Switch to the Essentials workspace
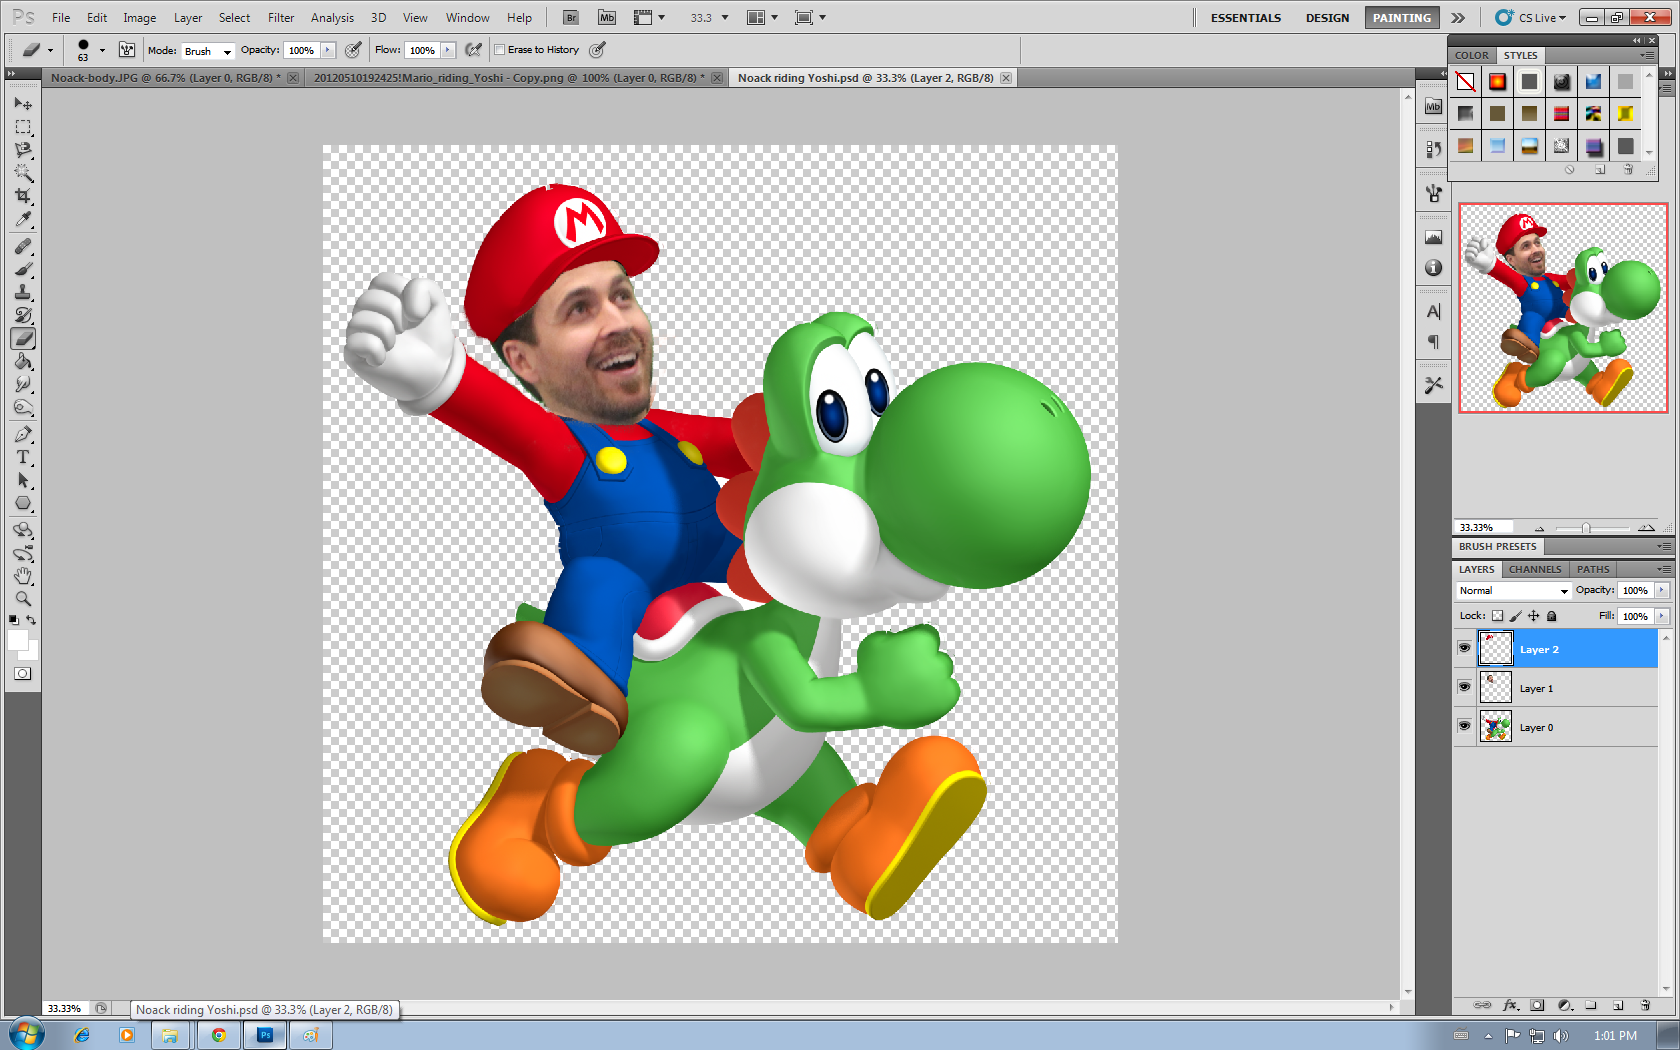This screenshot has height=1050, width=1680. pyautogui.click(x=1245, y=17)
